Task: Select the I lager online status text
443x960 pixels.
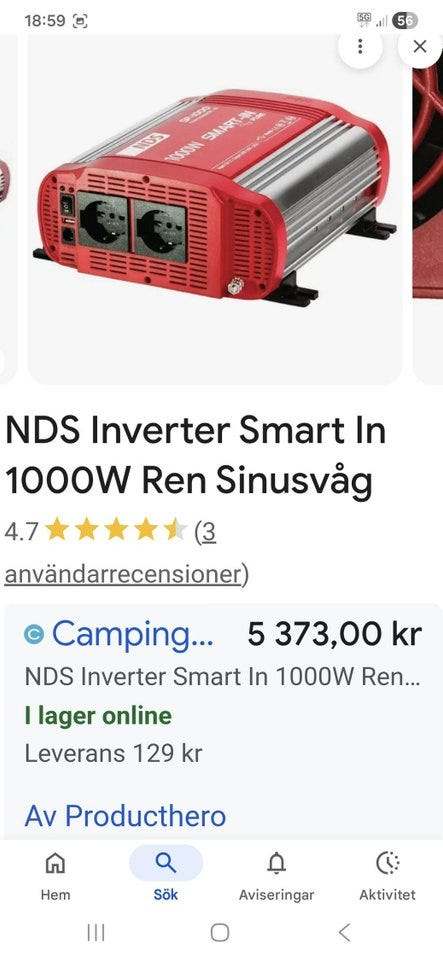Action: pos(98,715)
